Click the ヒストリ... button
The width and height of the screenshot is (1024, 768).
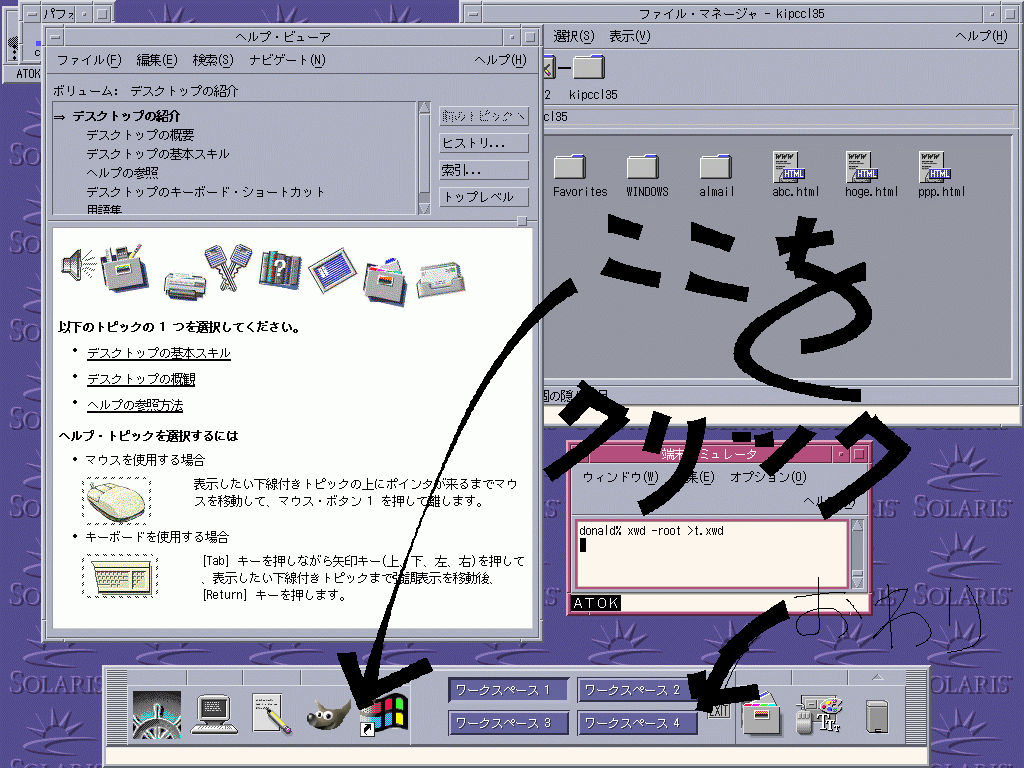[484, 143]
